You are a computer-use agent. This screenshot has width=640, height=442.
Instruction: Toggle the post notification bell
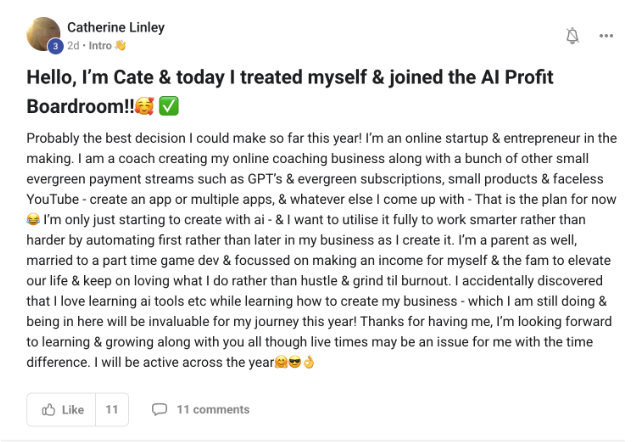572,36
